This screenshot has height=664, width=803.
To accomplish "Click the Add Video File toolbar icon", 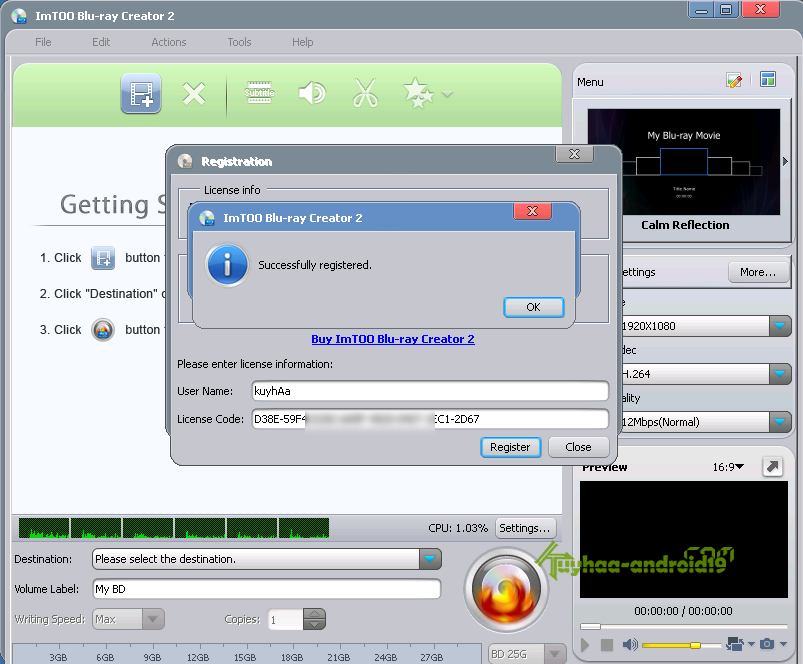I will tap(141, 94).
